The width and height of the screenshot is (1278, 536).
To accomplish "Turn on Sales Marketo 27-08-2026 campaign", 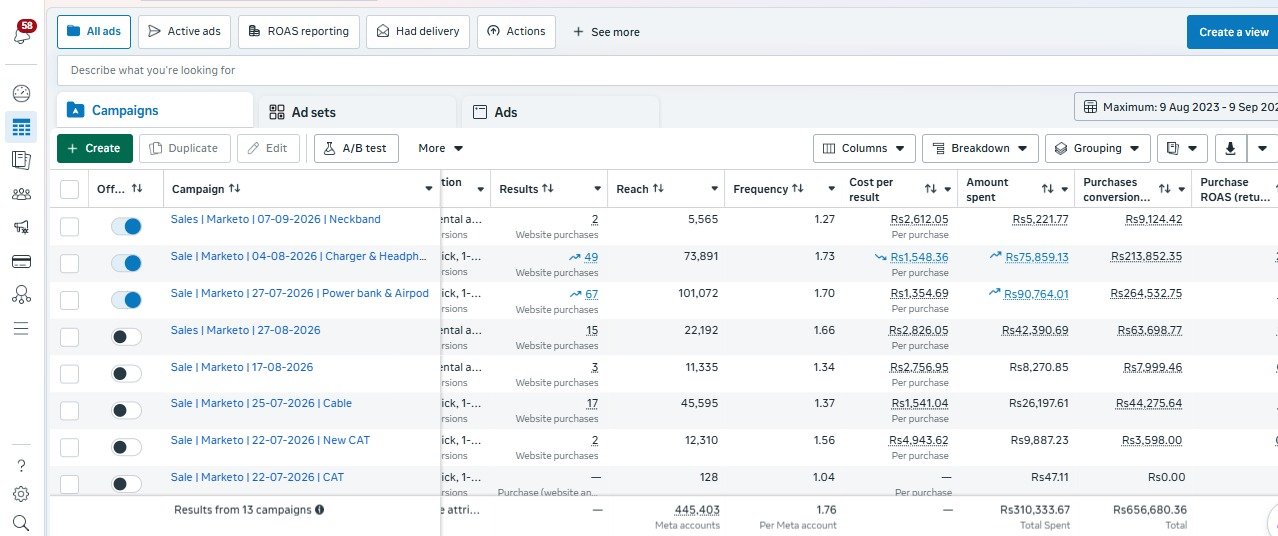I will click(126, 337).
